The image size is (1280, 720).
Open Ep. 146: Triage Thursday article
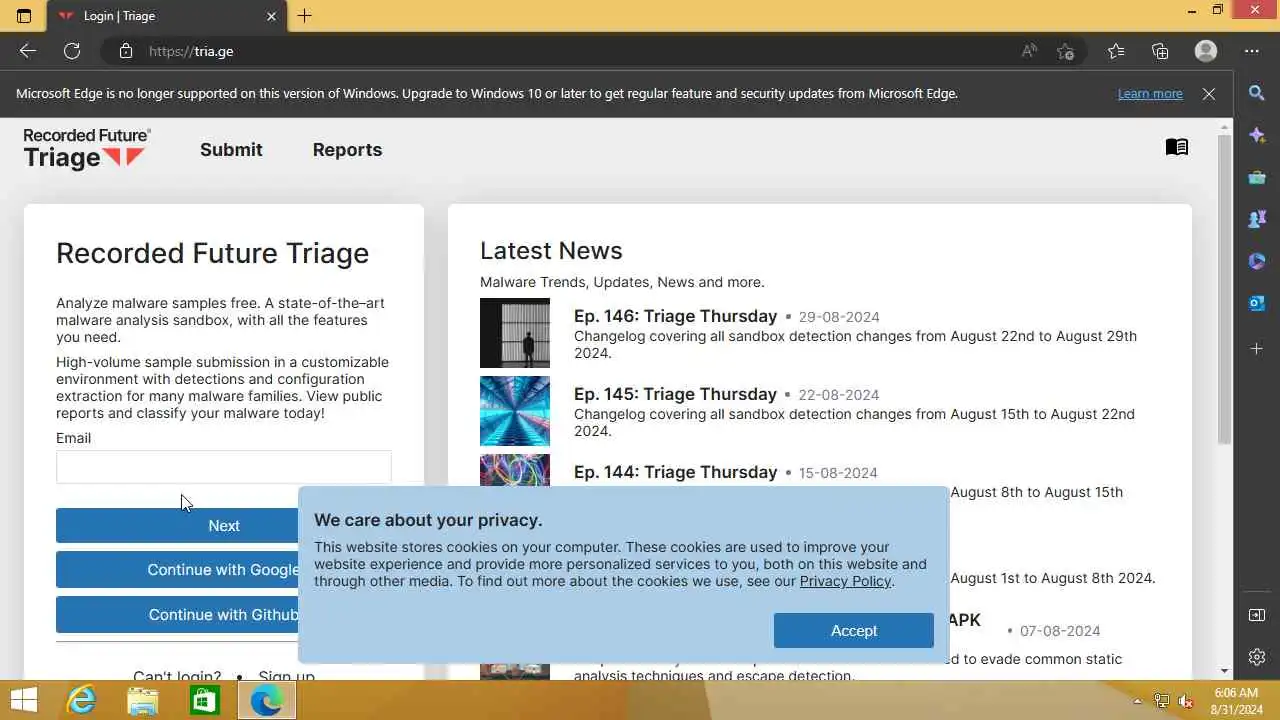tap(675, 316)
